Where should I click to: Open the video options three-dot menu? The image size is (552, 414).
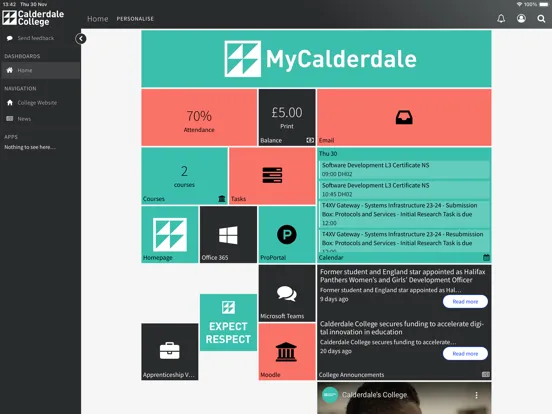click(x=476, y=395)
